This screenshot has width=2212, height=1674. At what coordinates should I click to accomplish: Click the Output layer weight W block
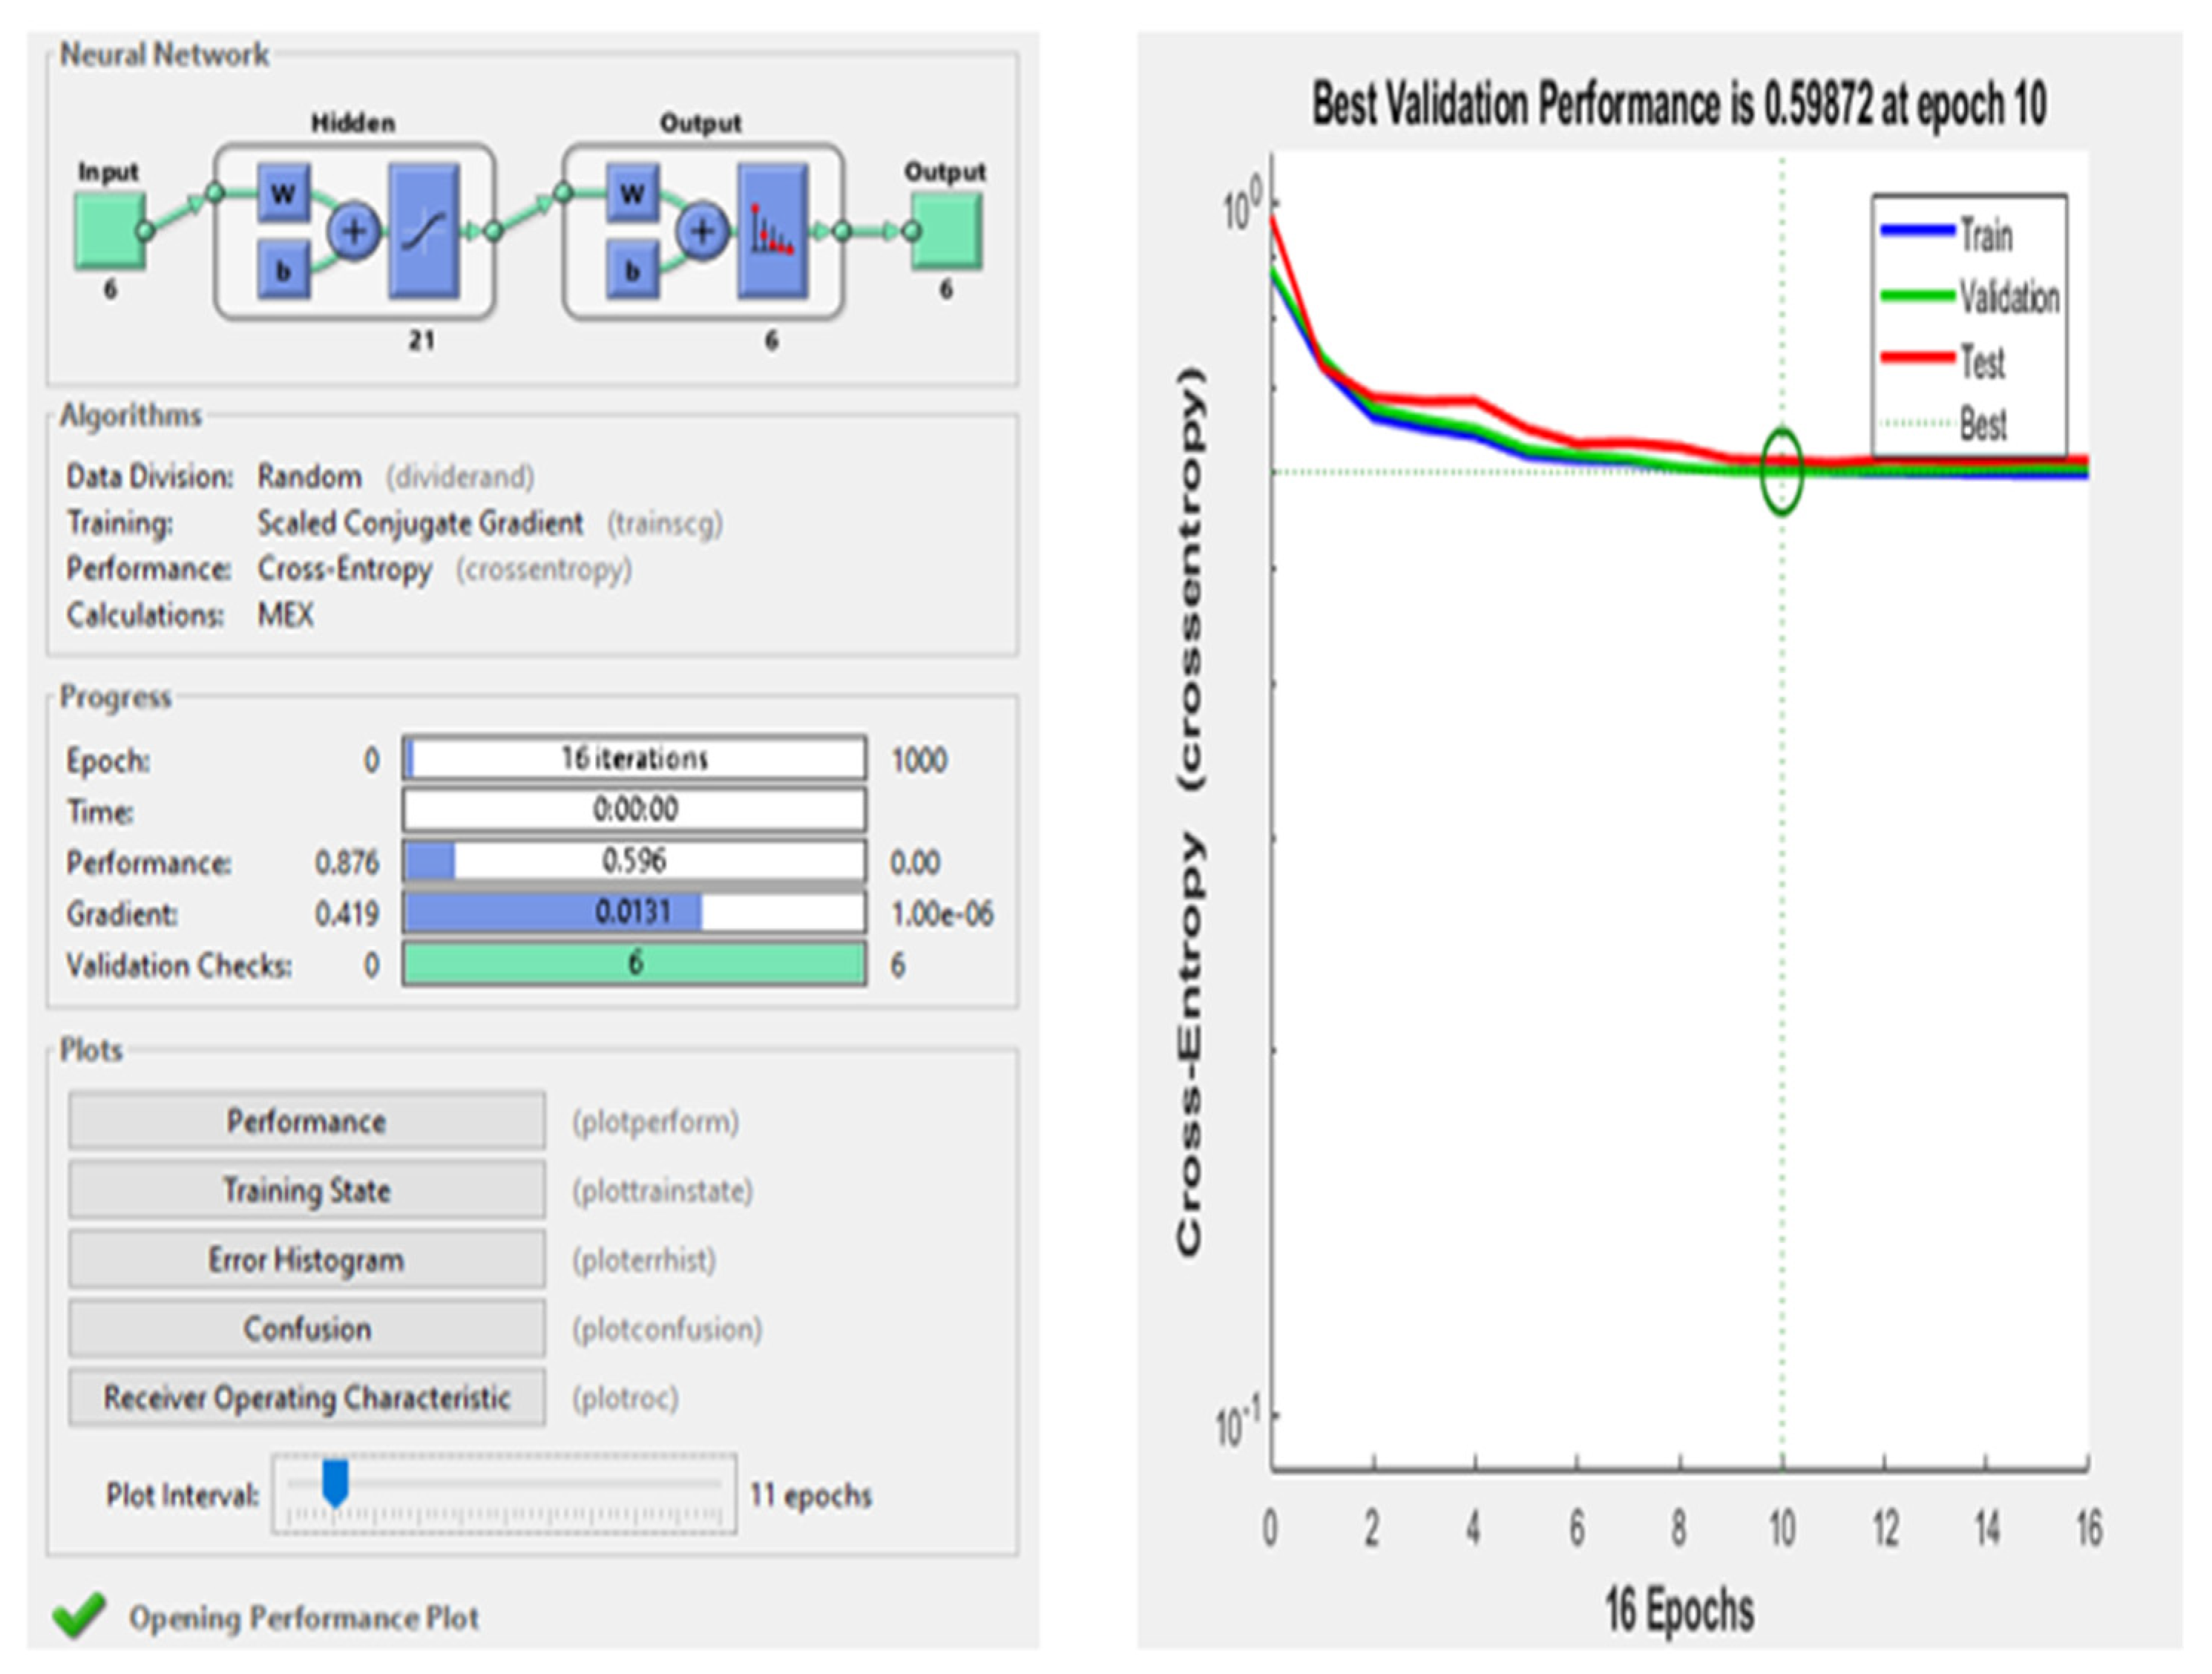coord(632,193)
